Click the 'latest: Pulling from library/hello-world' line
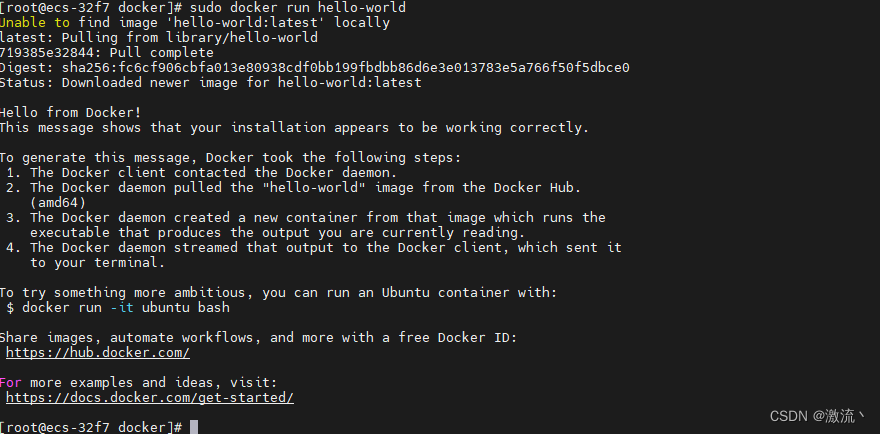This screenshot has width=880, height=434. pyautogui.click(x=158, y=37)
